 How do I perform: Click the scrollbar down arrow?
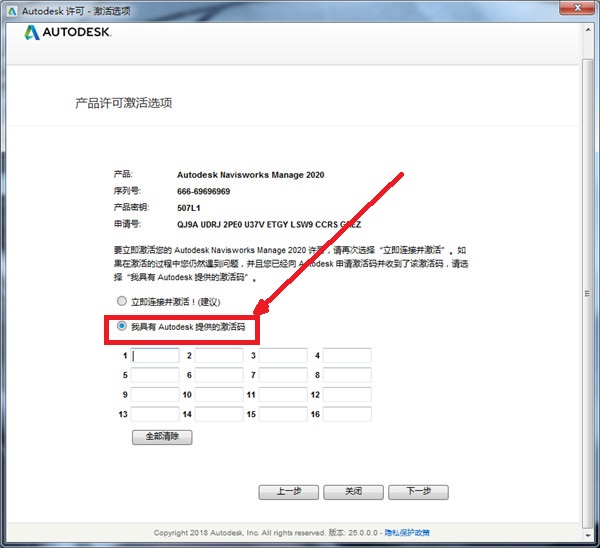click(x=587, y=536)
